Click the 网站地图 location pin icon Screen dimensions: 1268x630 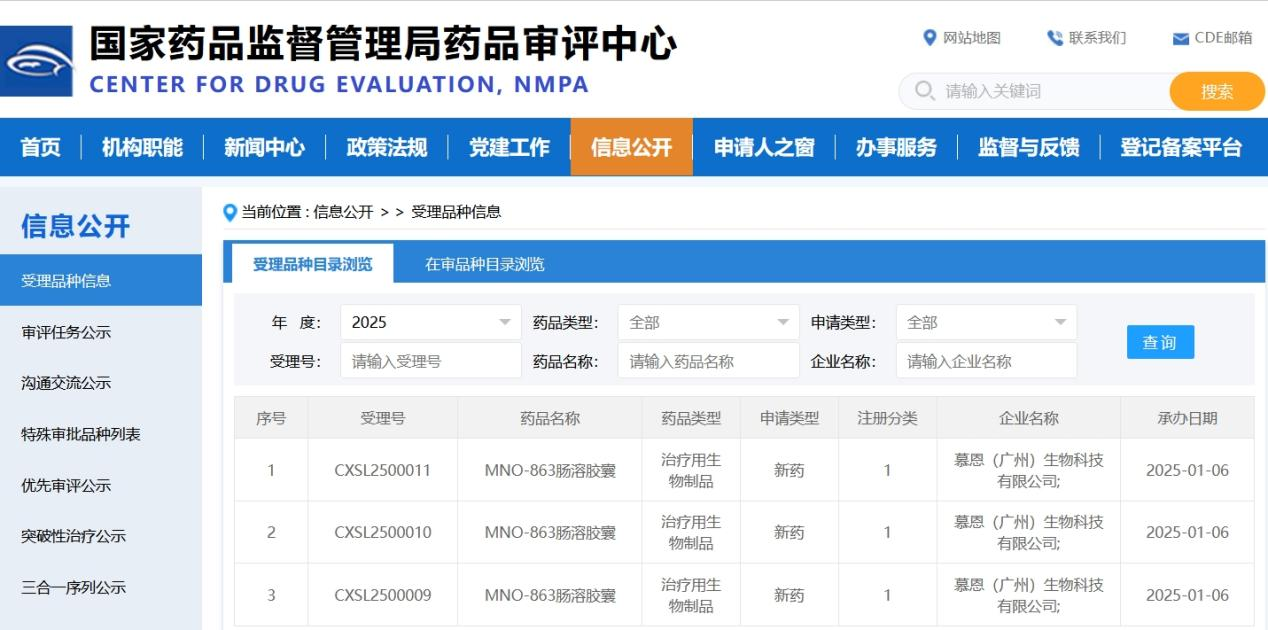[x=928, y=39]
